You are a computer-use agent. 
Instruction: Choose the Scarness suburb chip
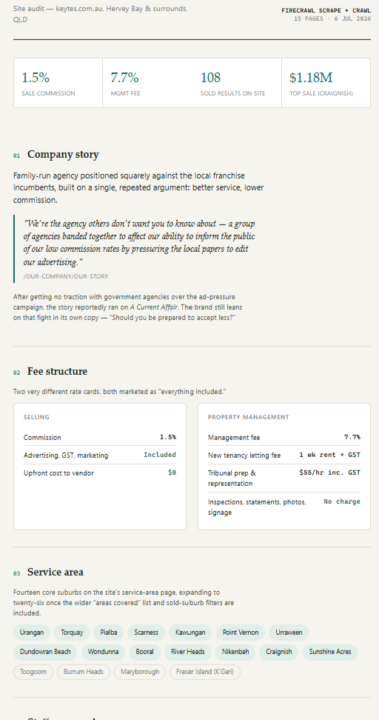146,632
